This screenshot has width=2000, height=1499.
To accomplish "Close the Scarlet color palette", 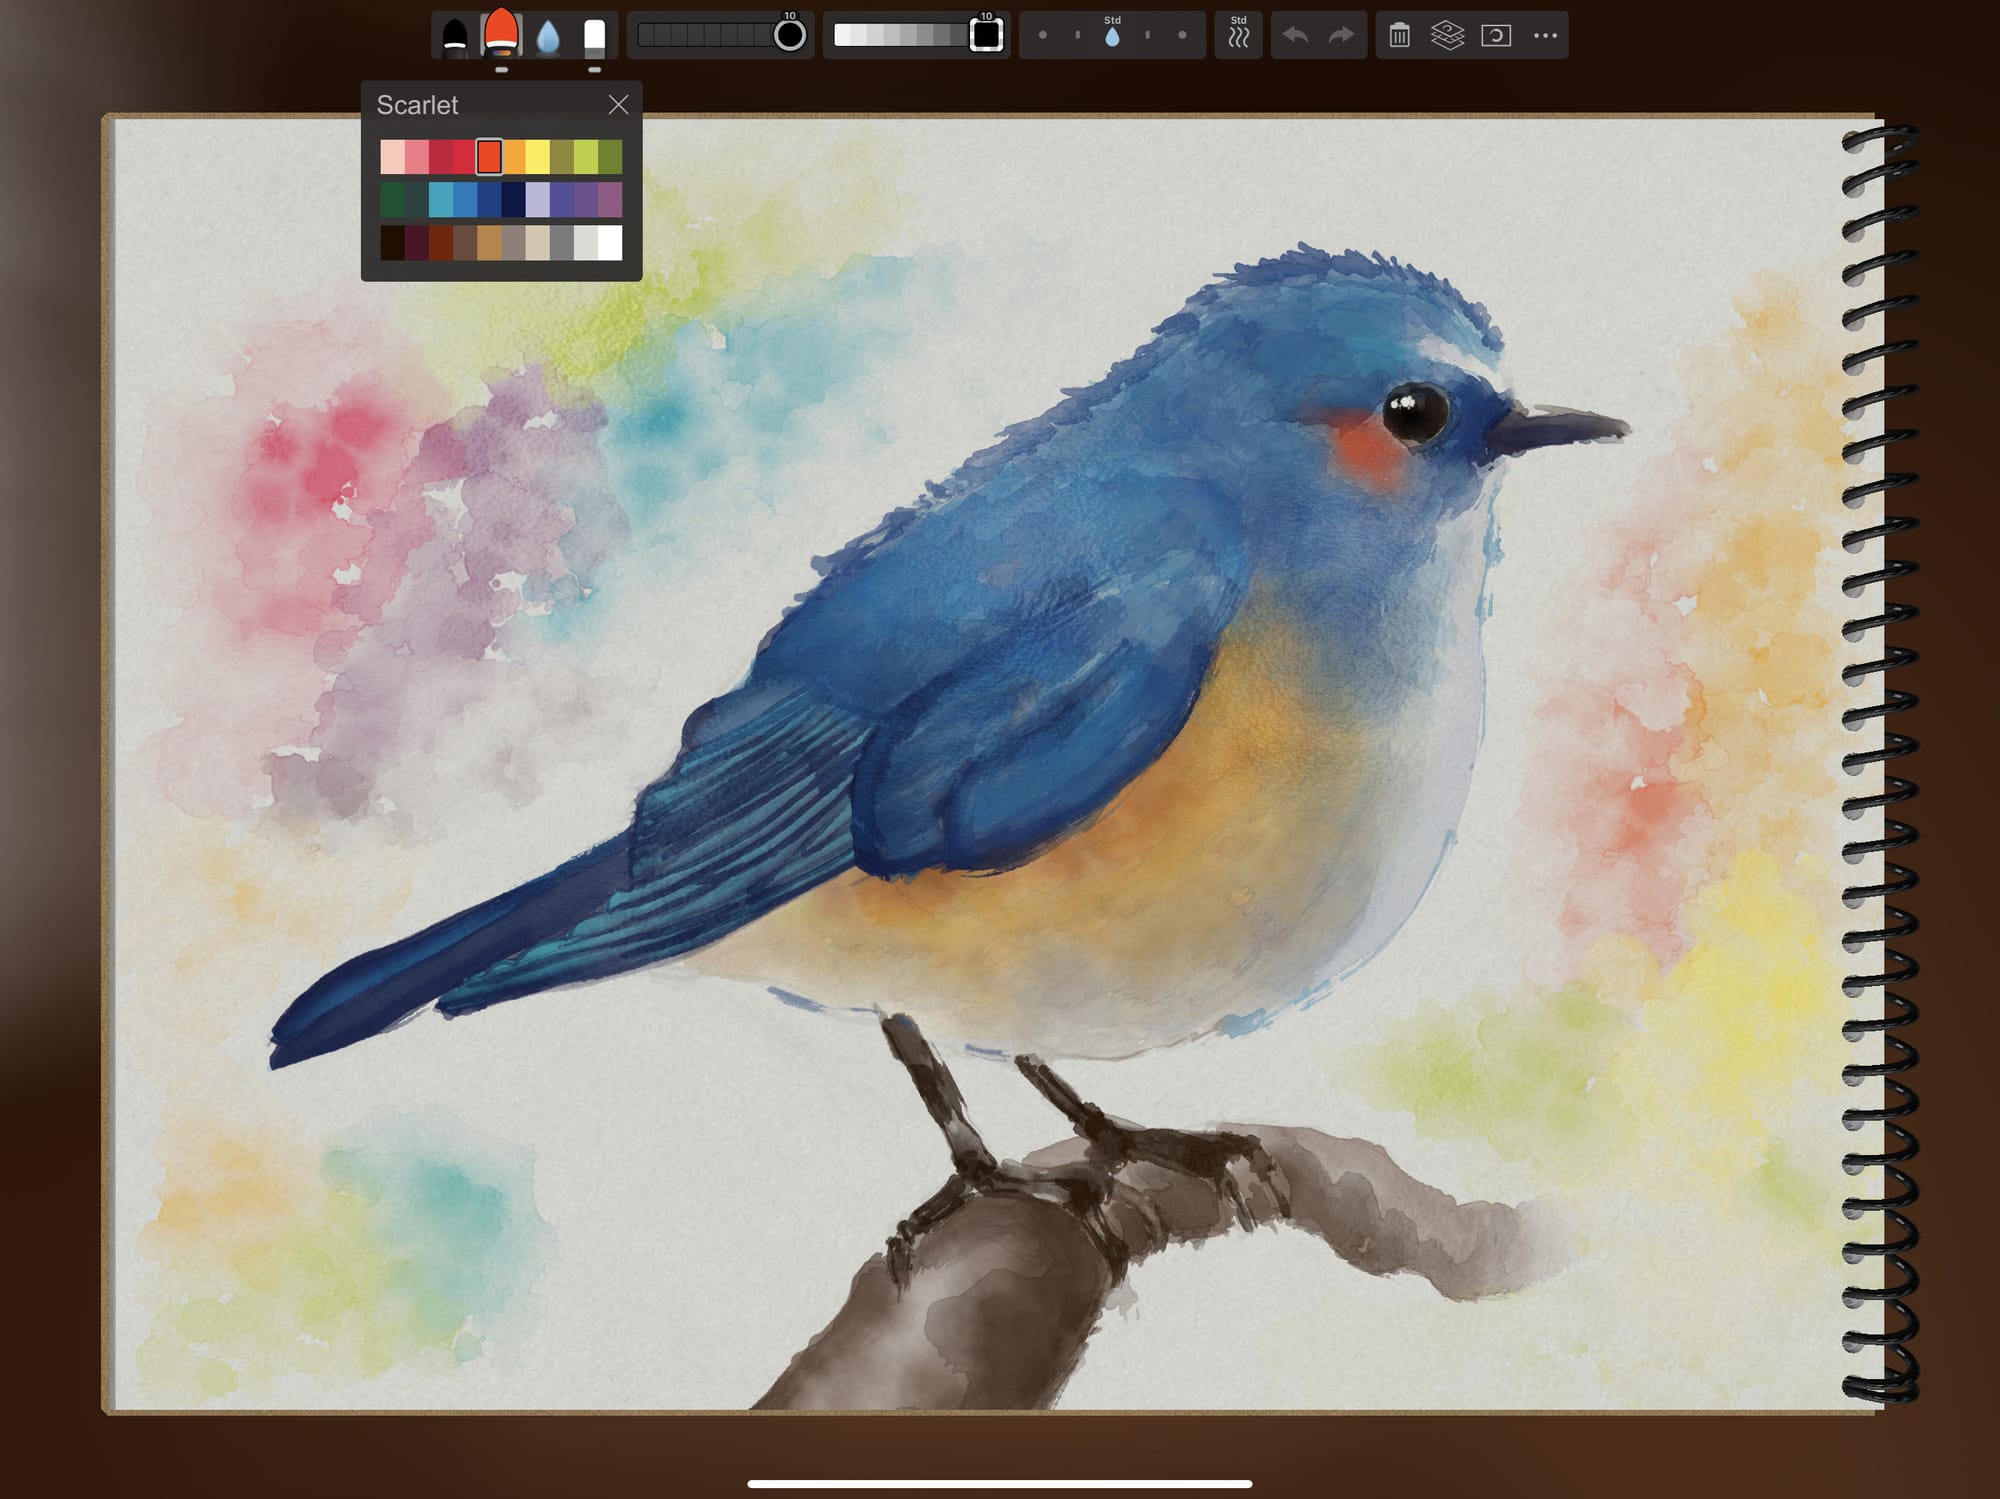I will pyautogui.click(x=618, y=105).
